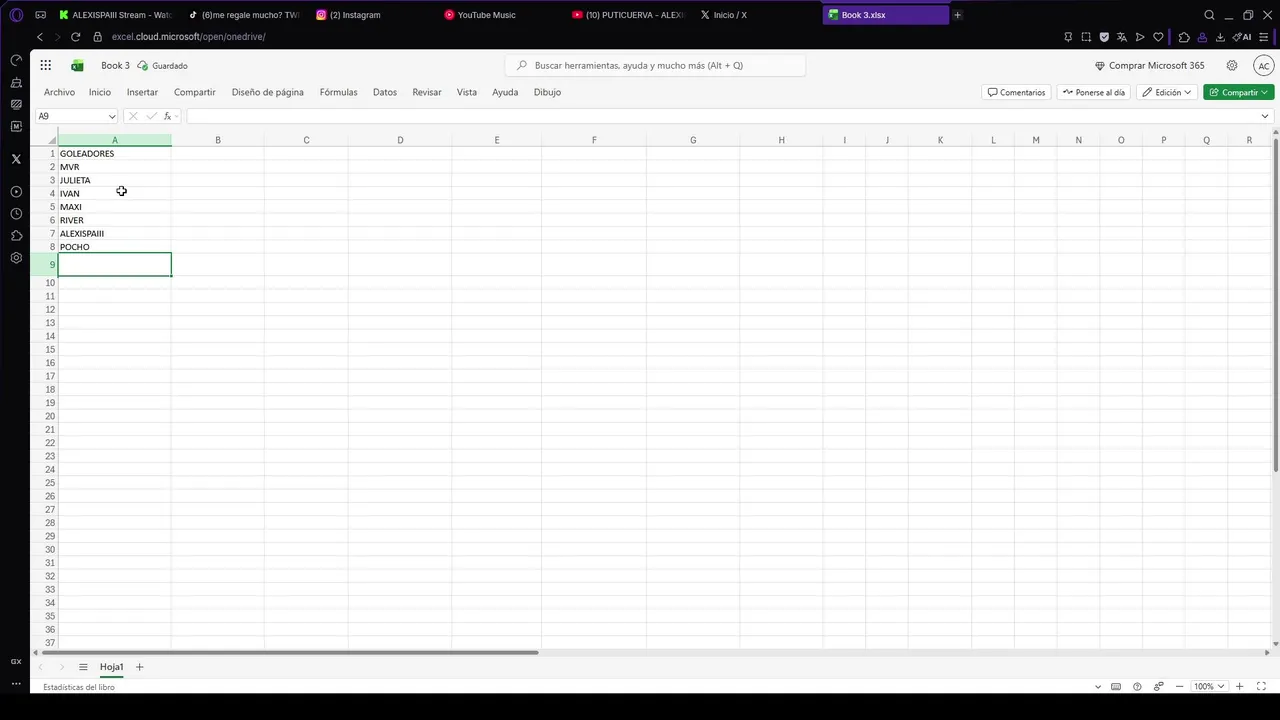Click the horizontal scrollbar thumb
Screen dimensions: 1280x720
click(x=288, y=653)
